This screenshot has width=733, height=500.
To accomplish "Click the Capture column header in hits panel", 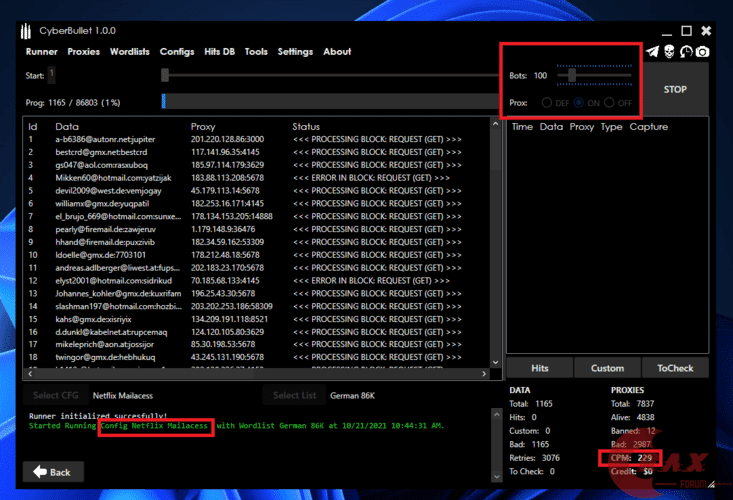I will click(648, 127).
